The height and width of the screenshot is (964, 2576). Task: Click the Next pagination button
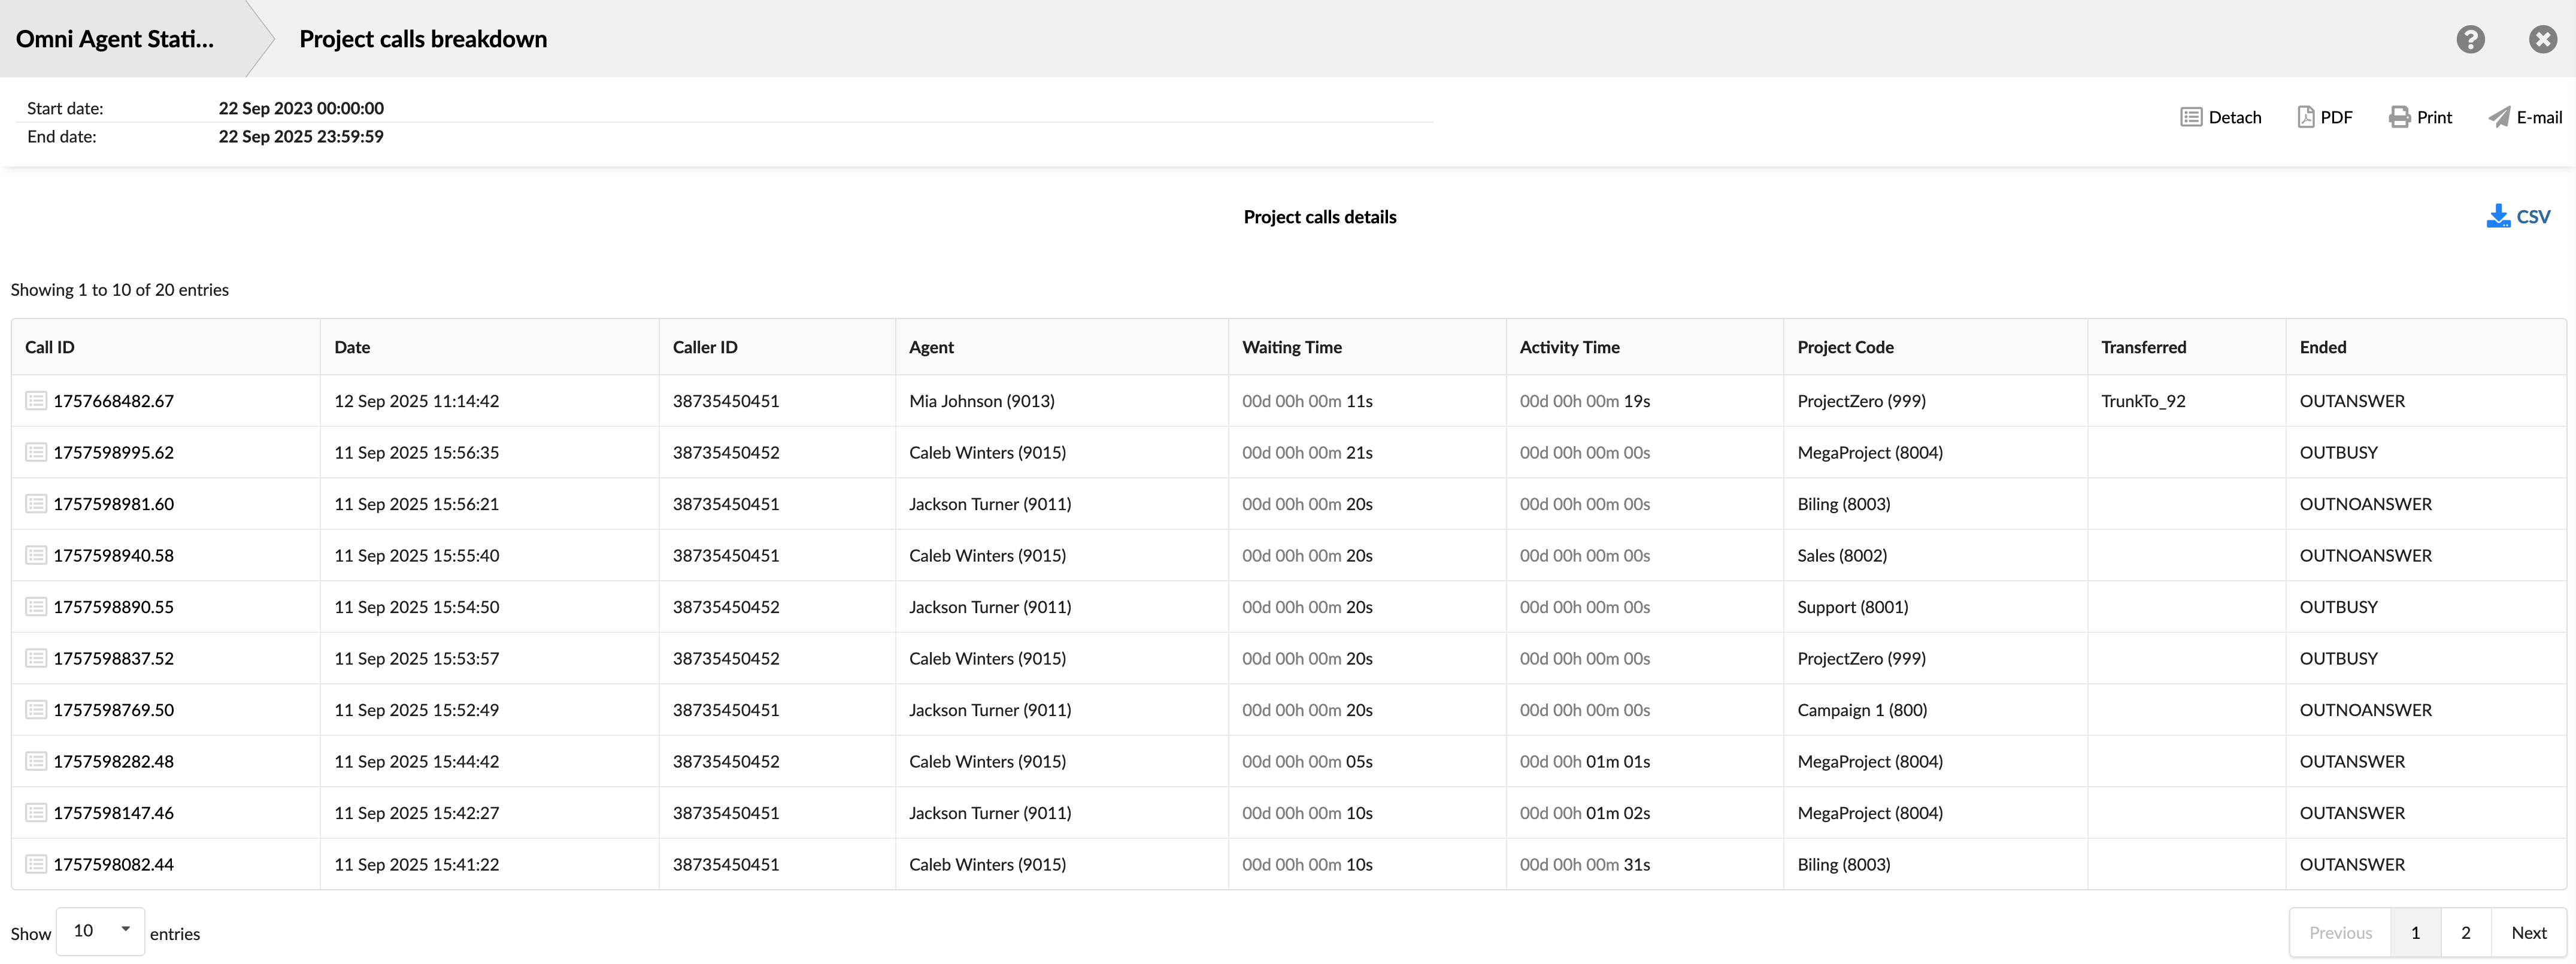[2528, 932]
